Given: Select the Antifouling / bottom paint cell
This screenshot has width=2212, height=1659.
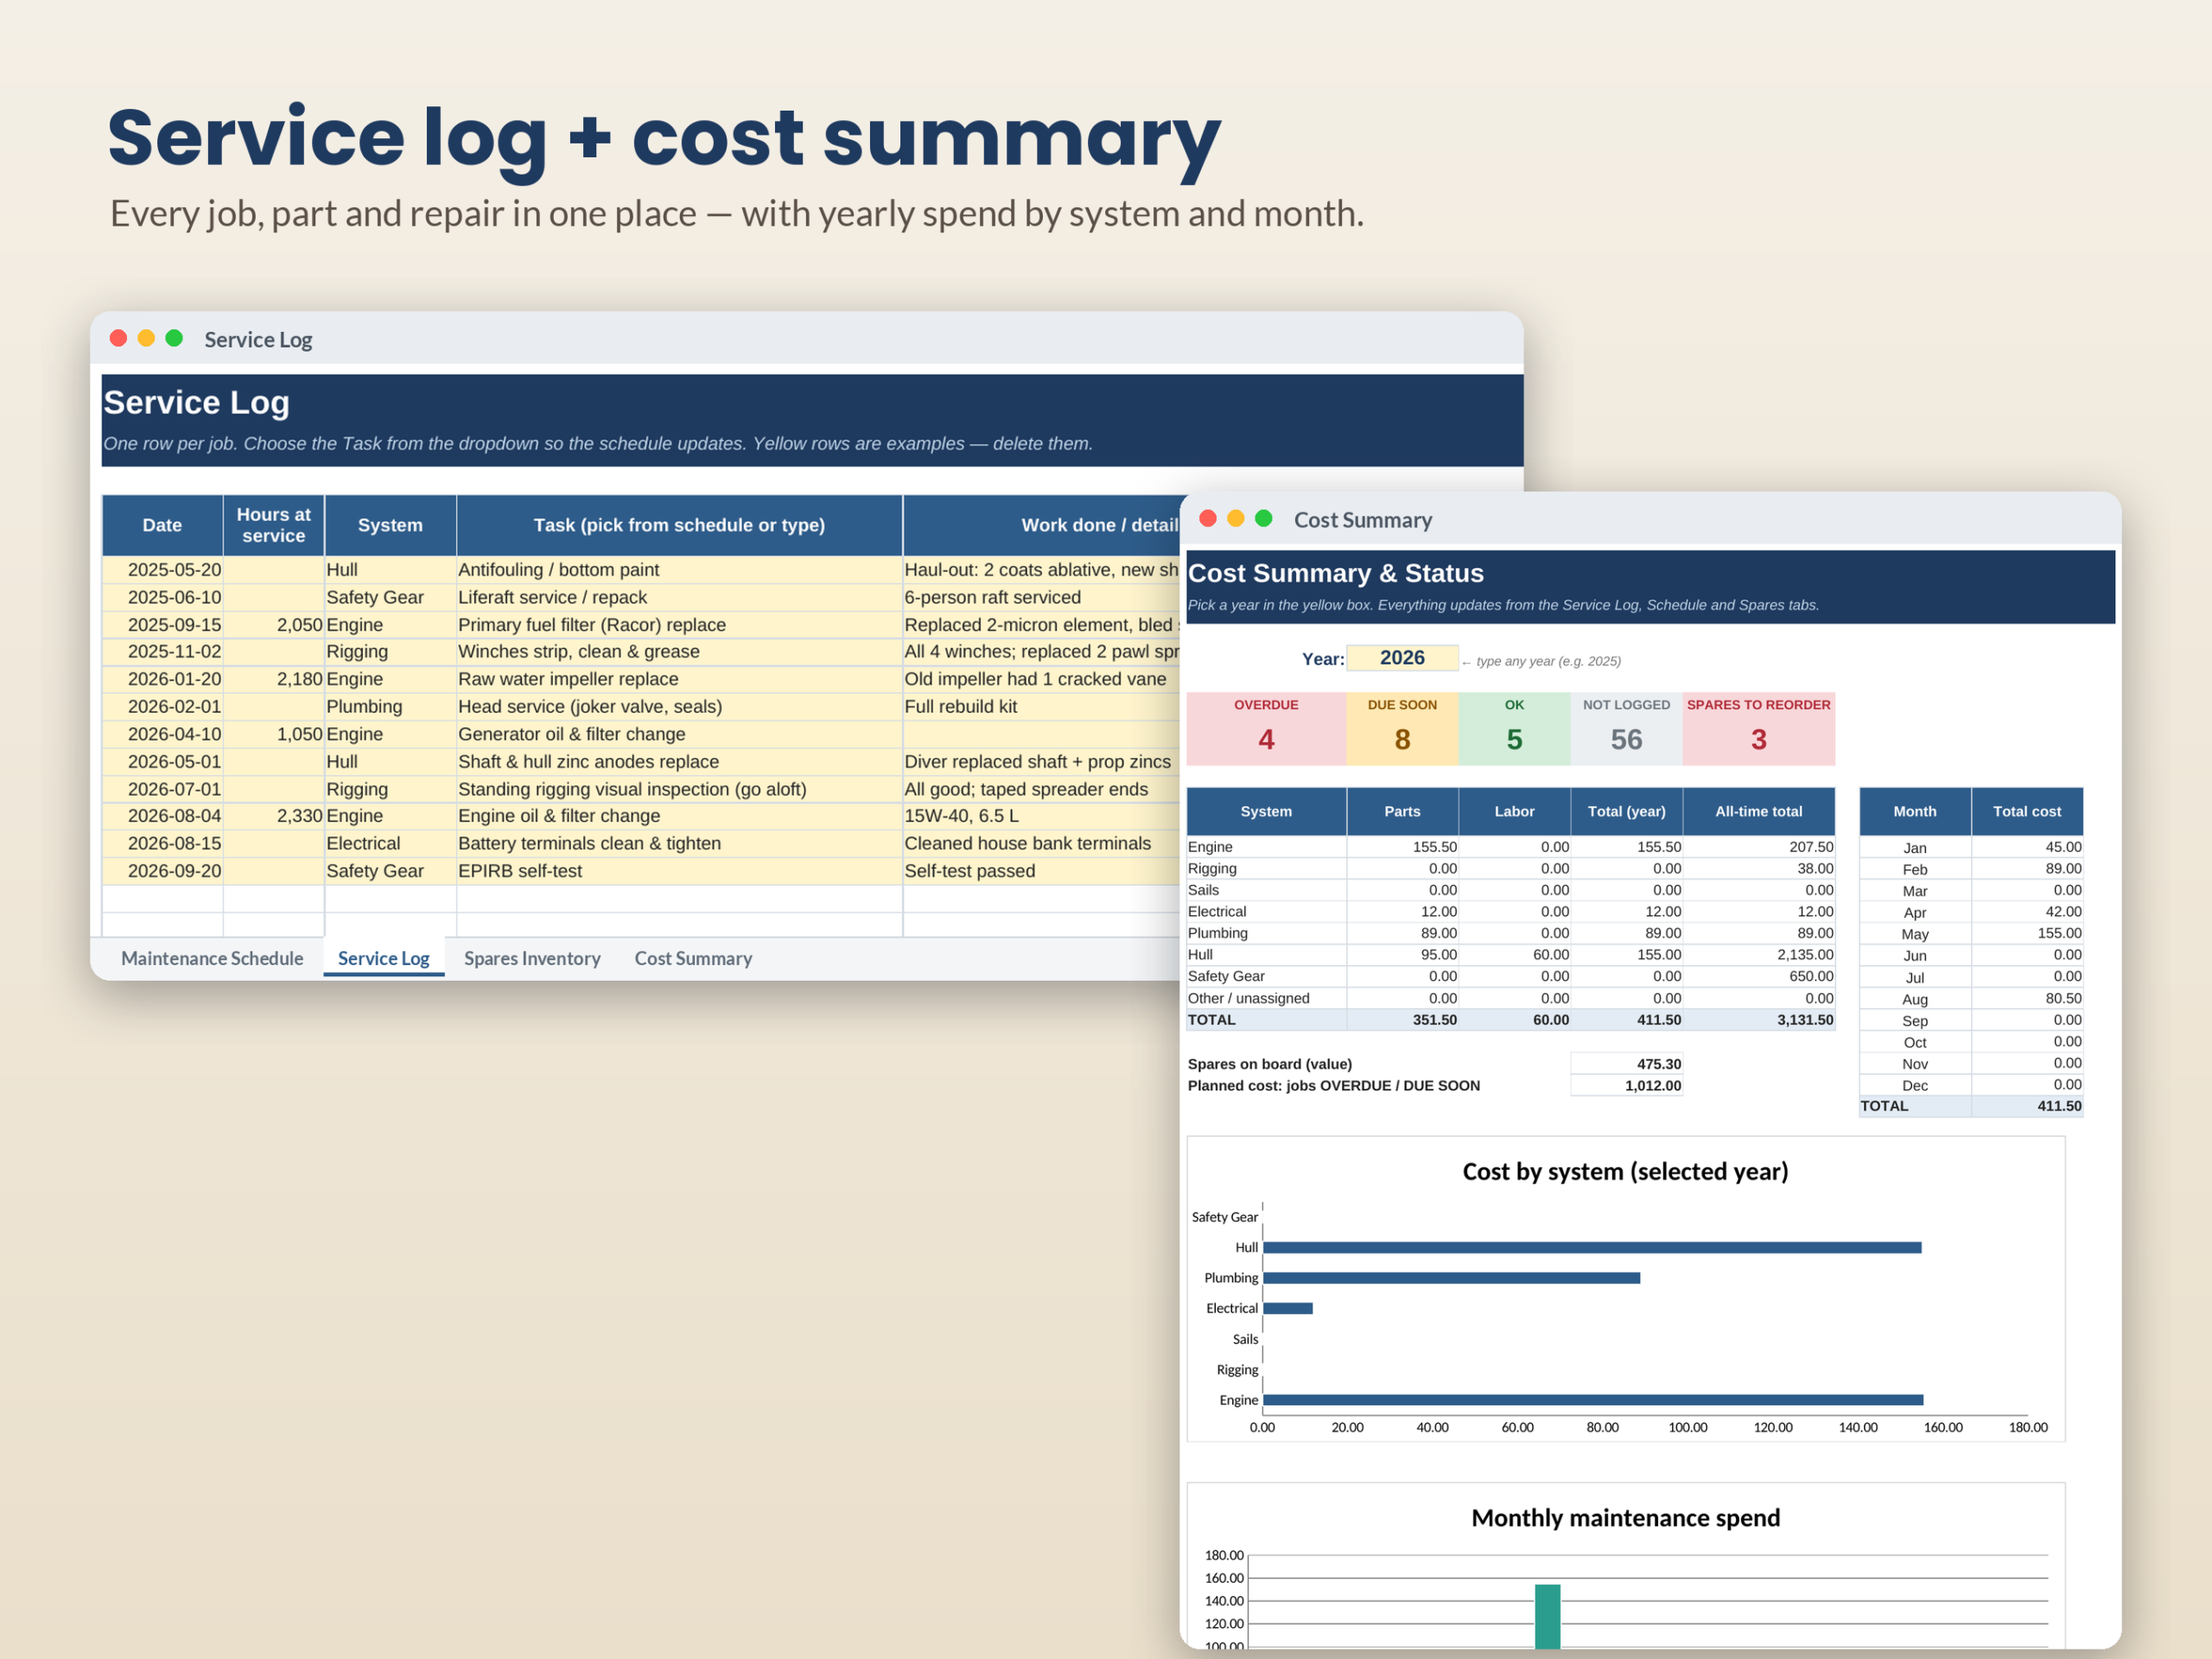Looking at the screenshot, I should (x=679, y=570).
